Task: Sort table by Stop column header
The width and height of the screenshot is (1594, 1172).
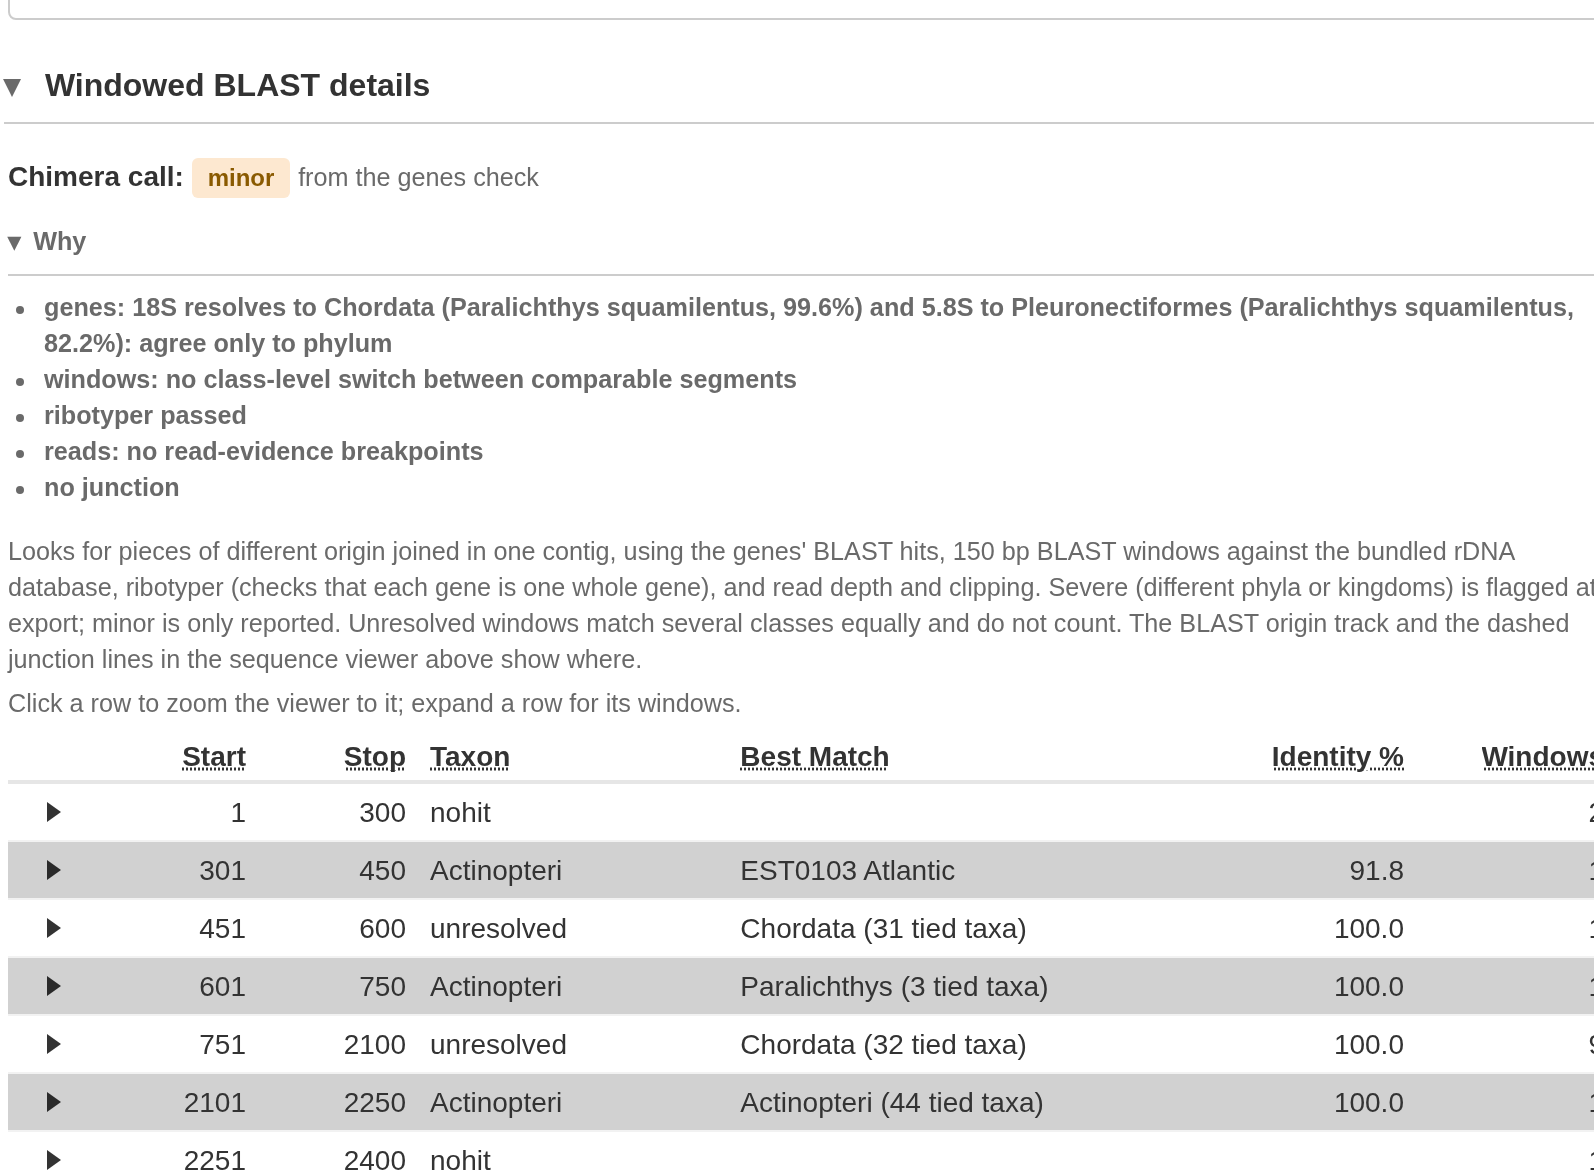Action: (375, 757)
